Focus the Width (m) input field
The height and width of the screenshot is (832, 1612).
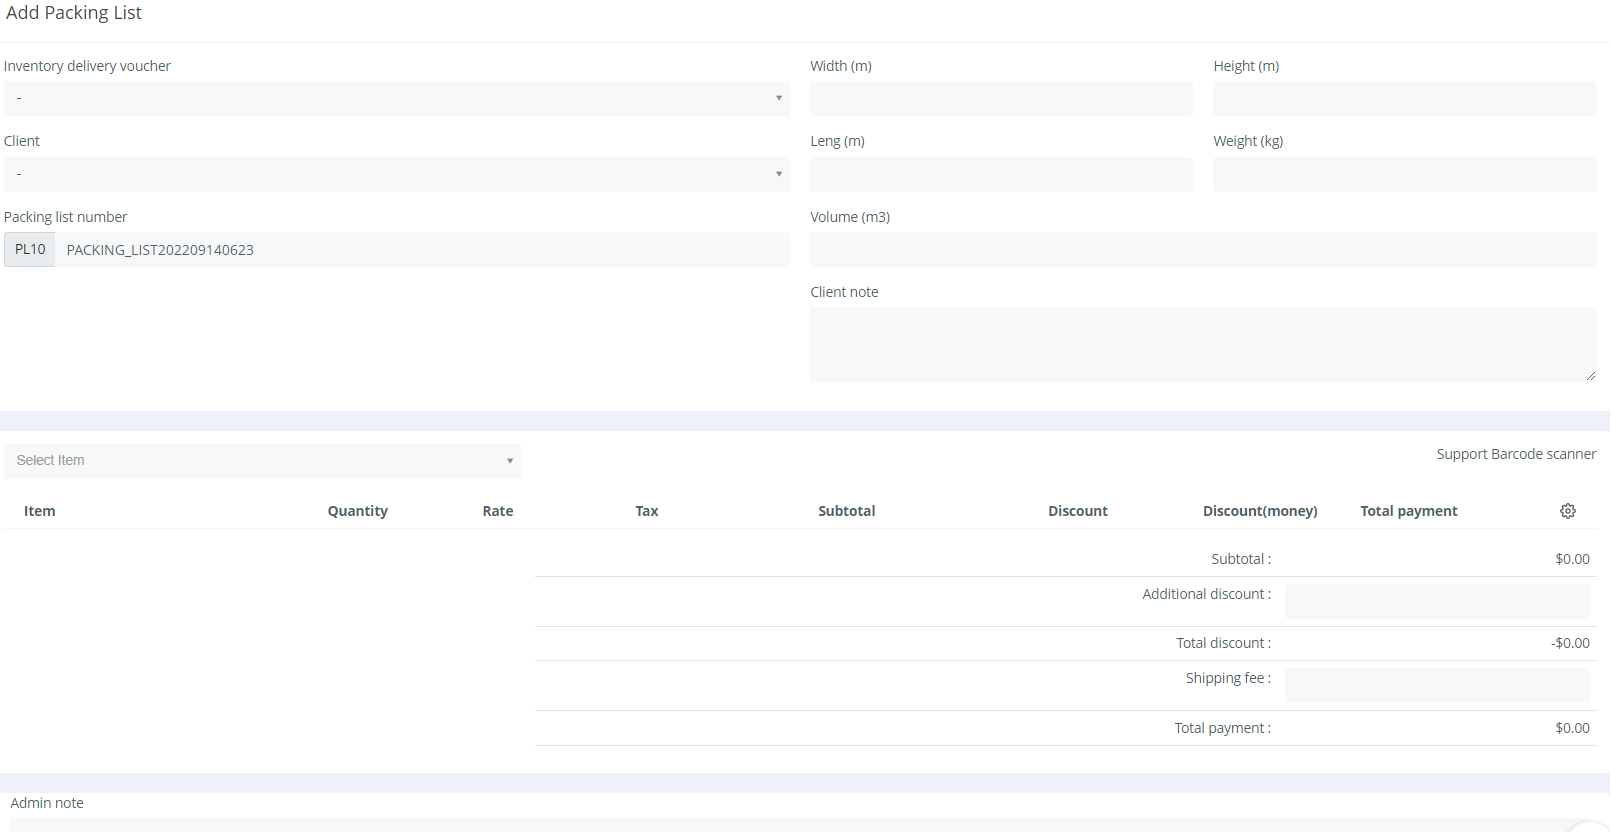coord(1001,98)
